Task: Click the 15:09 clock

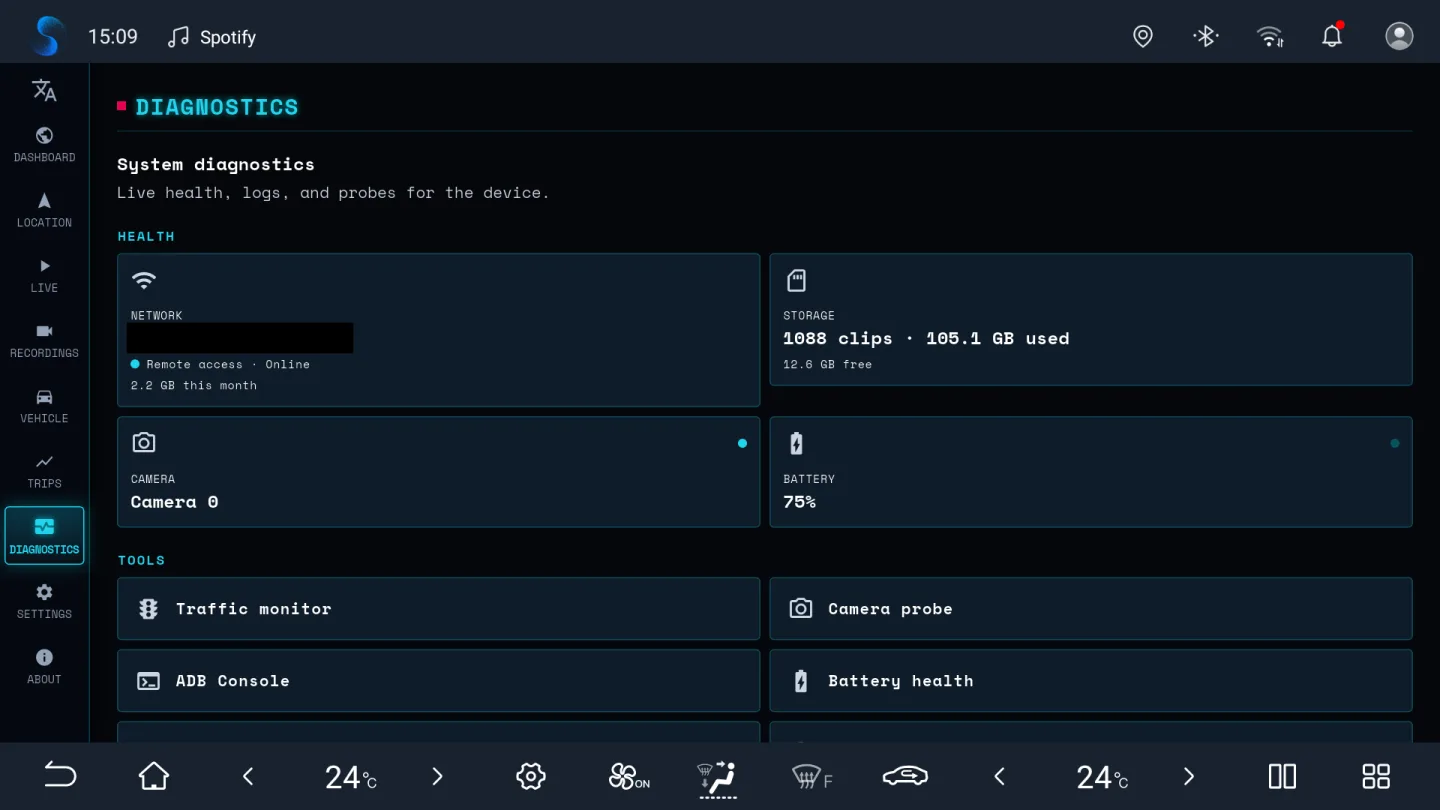Action: (113, 37)
